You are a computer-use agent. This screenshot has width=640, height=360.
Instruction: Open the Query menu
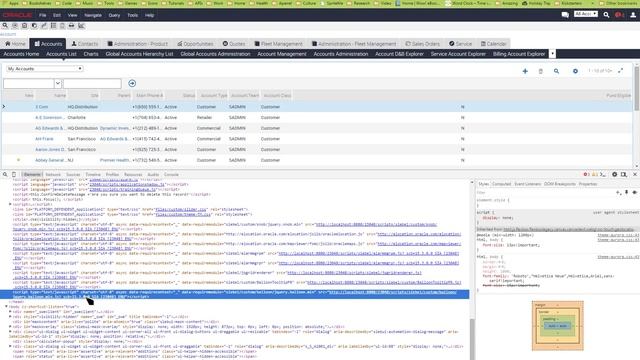(114, 15)
